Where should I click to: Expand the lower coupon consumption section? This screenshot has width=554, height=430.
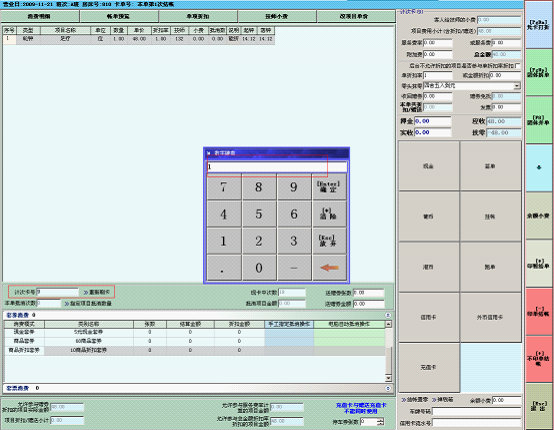388,388
